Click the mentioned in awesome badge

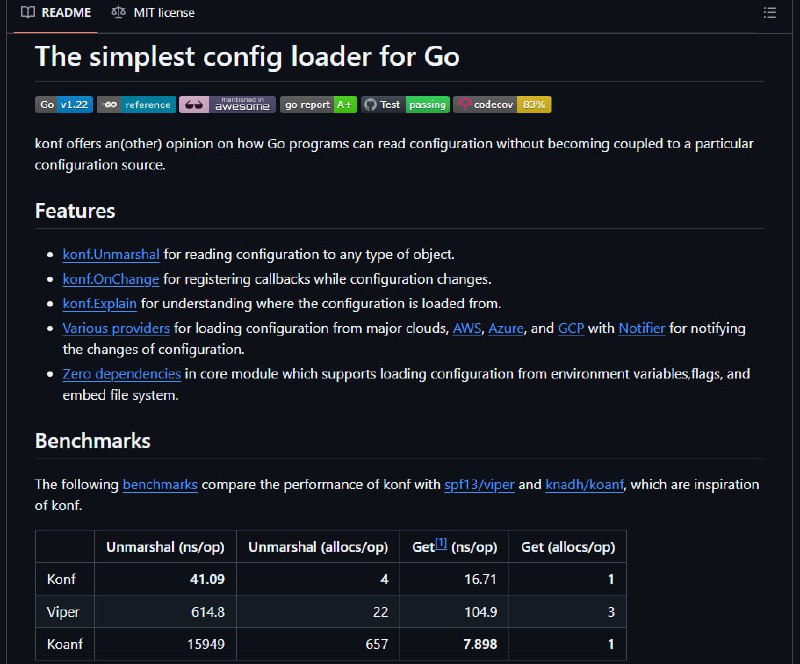click(x=227, y=105)
